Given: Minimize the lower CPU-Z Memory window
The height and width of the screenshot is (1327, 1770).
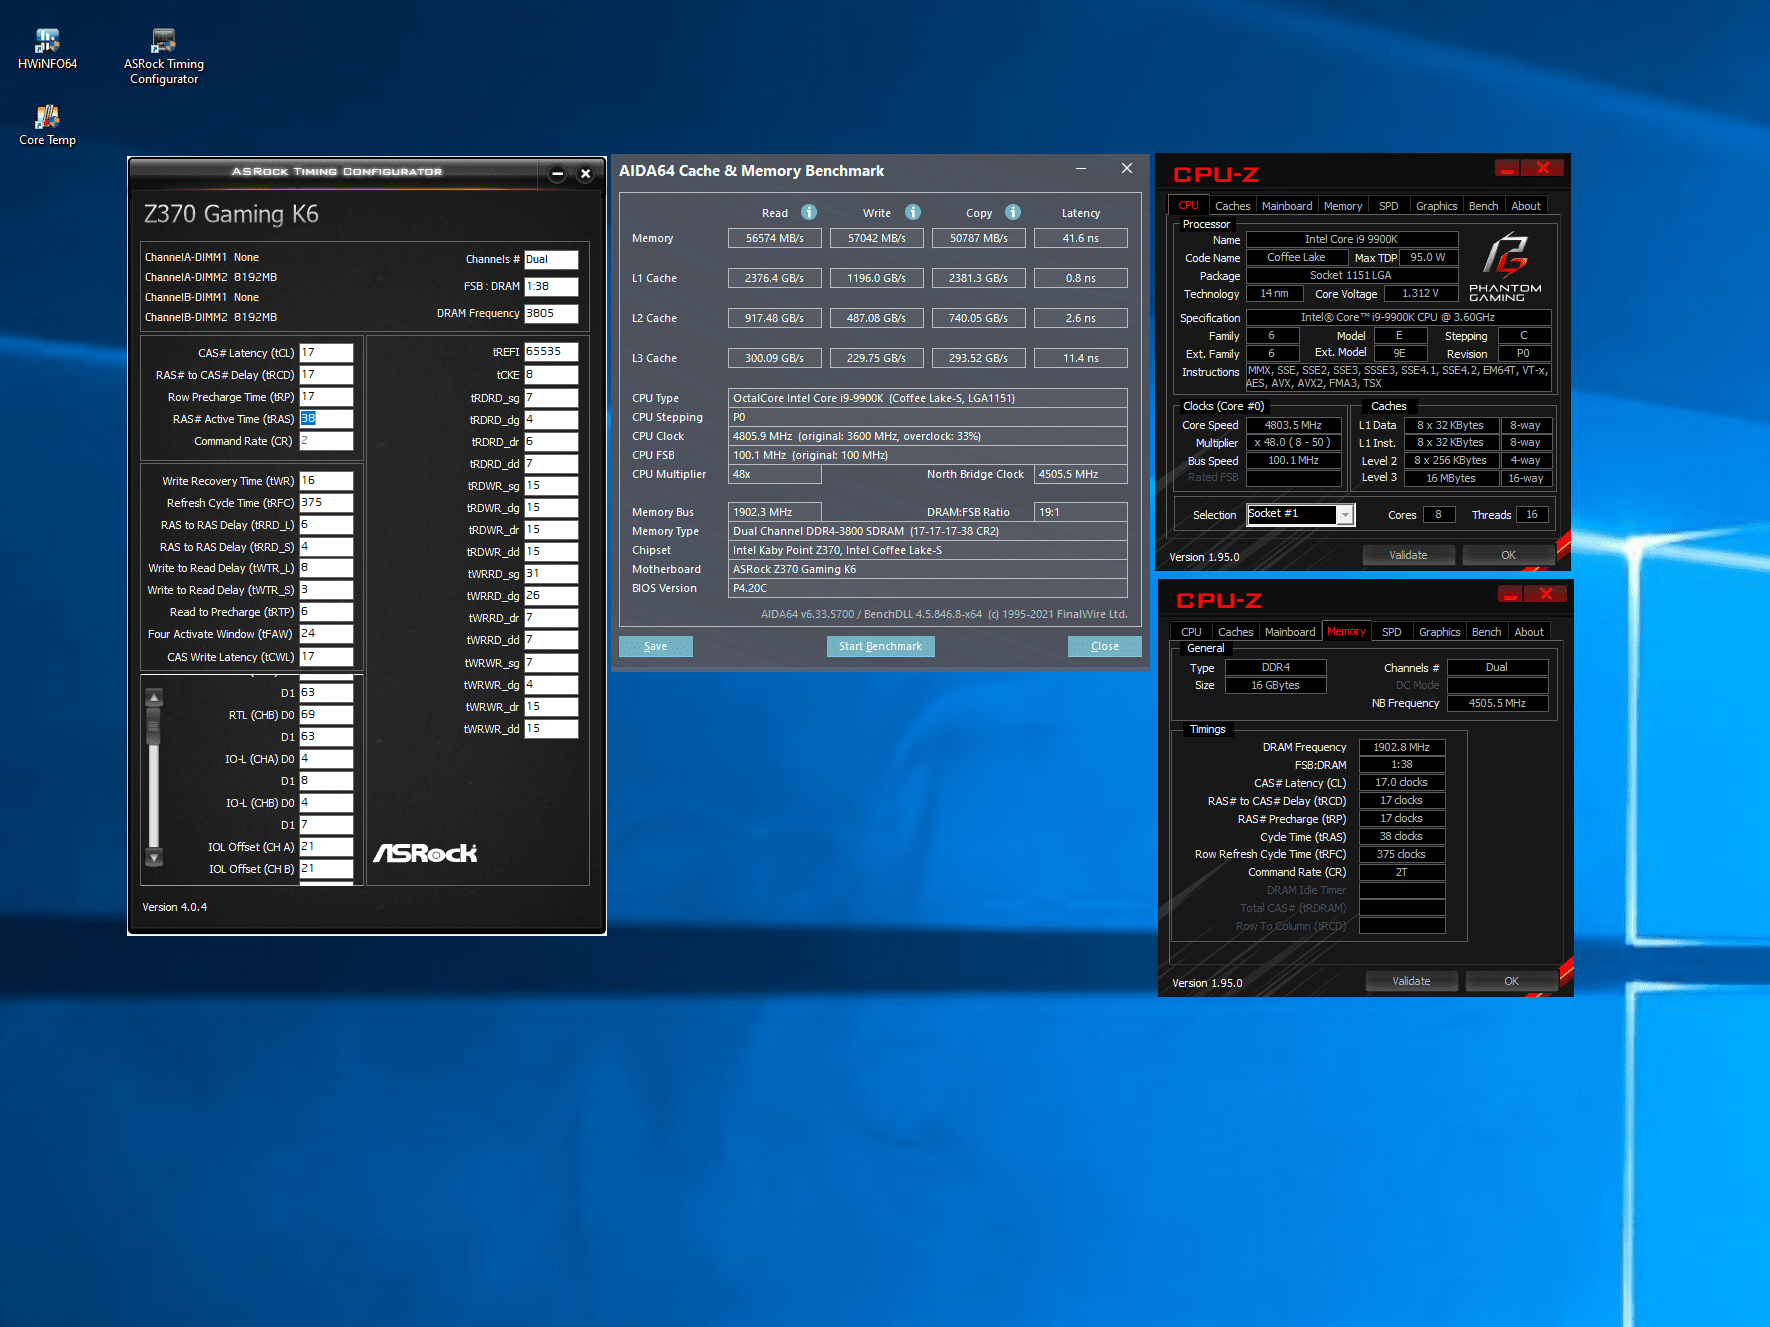Looking at the screenshot, I should pos(1510,594).
